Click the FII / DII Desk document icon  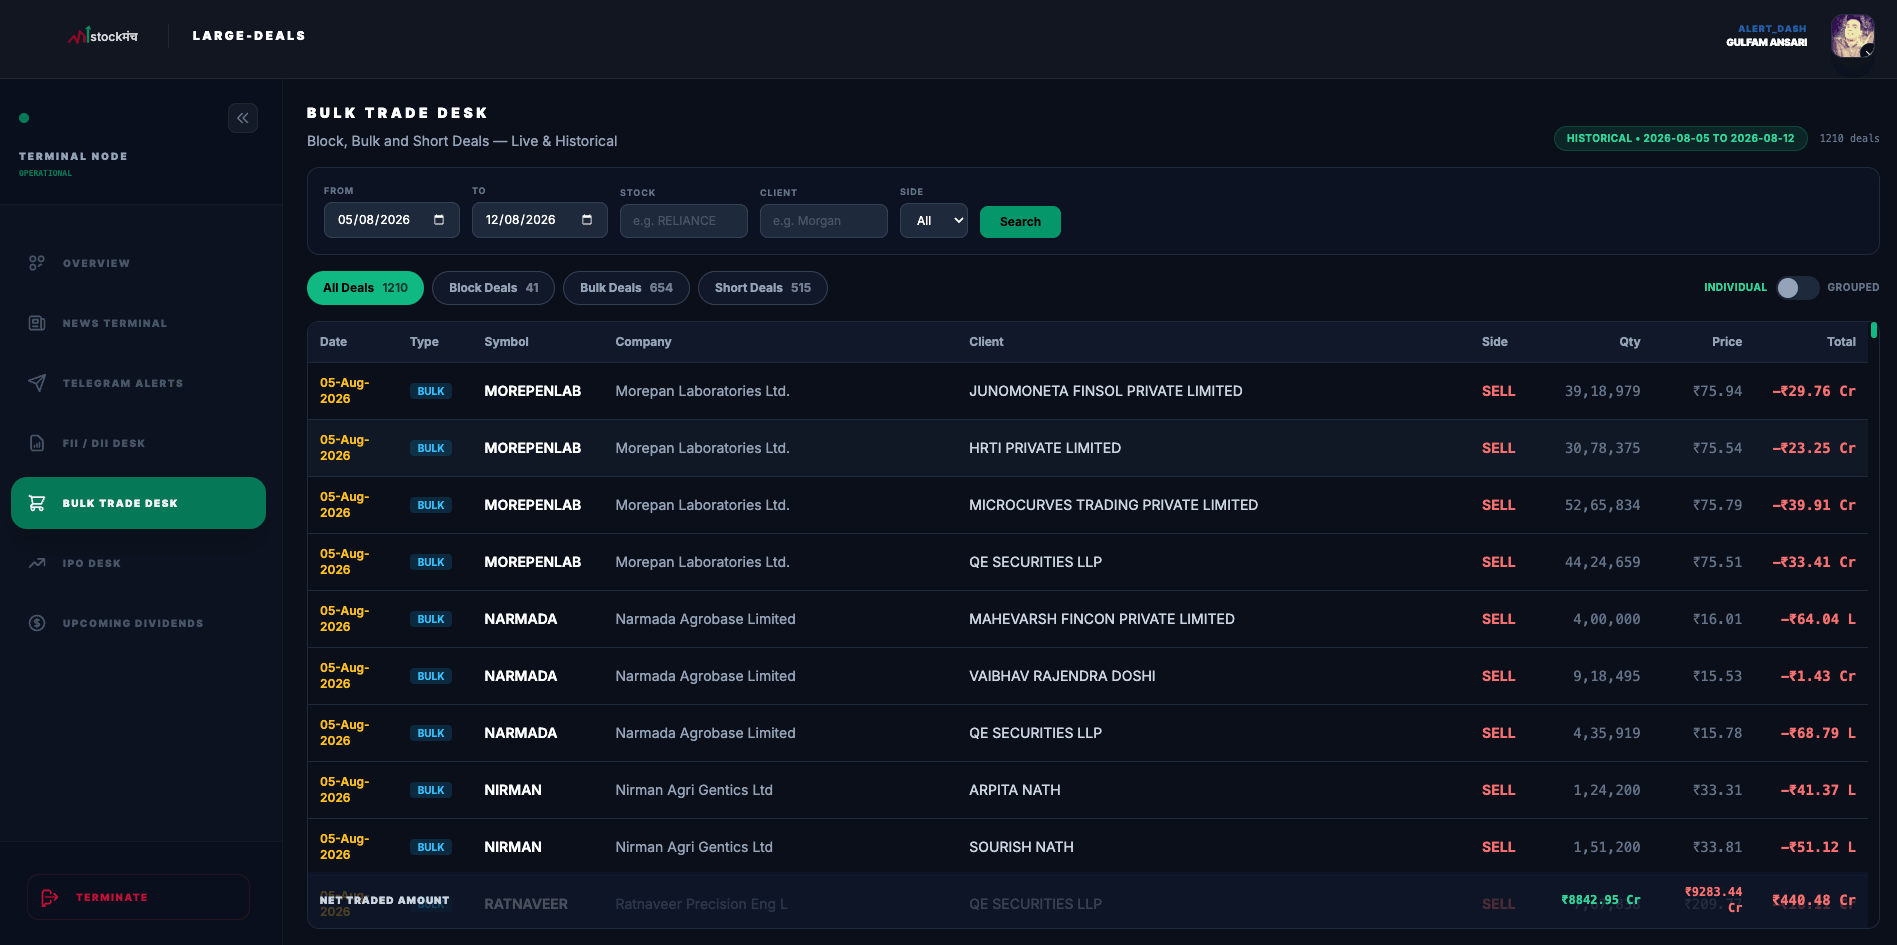[37, 443]
